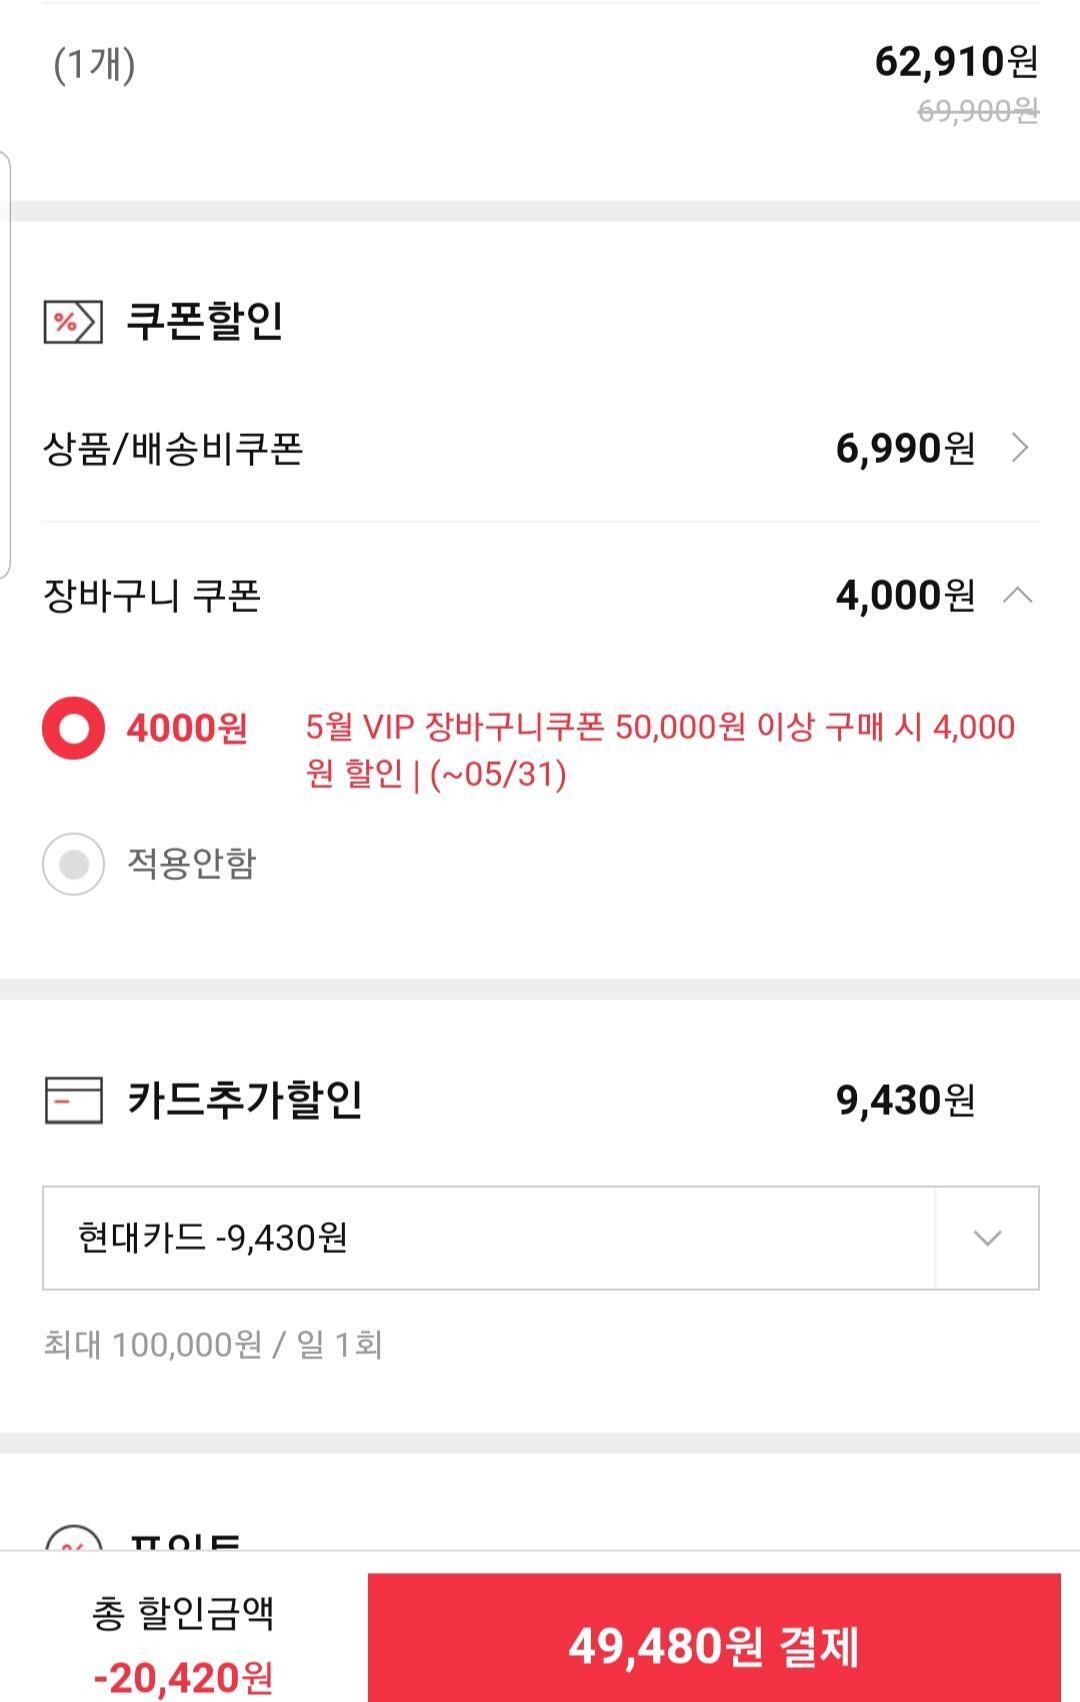The width and height of the screenshot is (1080, 1702).
Task: Tap the 9,430원 card discount amount
Action: [905, 1100]
